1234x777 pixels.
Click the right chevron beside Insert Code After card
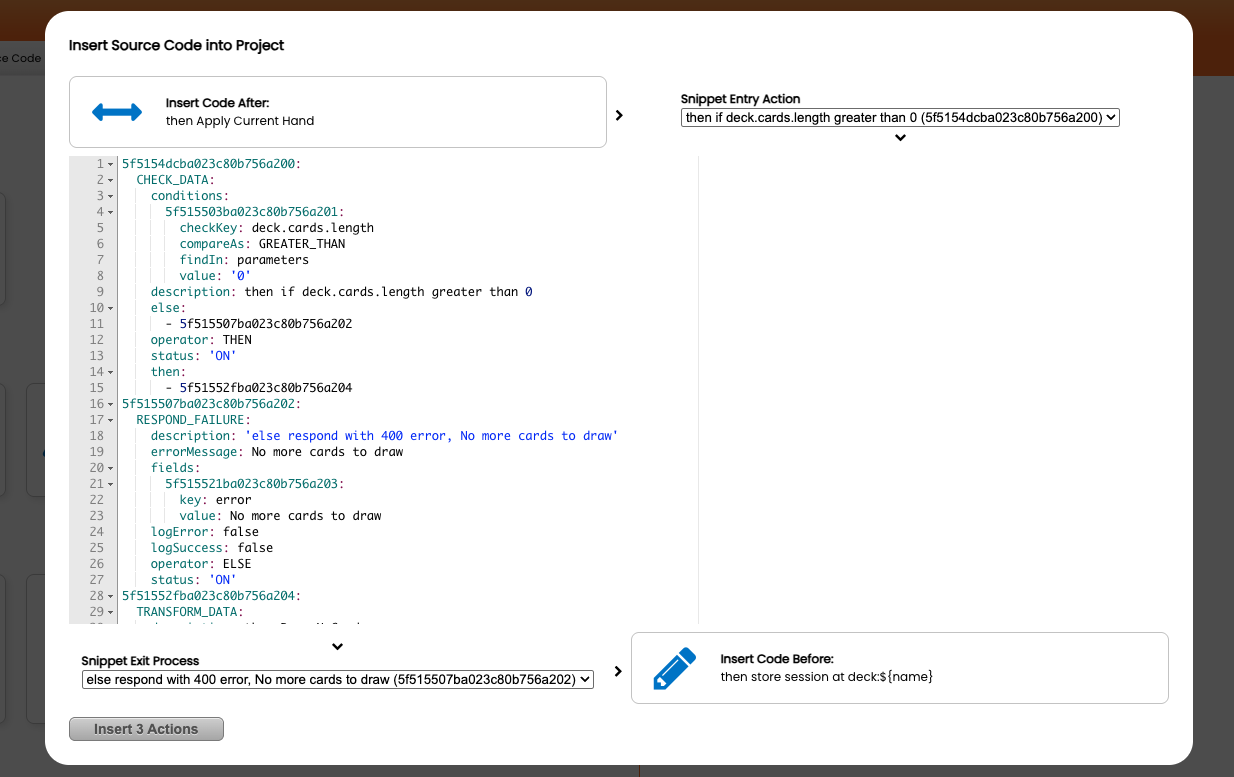click(619, 115)
